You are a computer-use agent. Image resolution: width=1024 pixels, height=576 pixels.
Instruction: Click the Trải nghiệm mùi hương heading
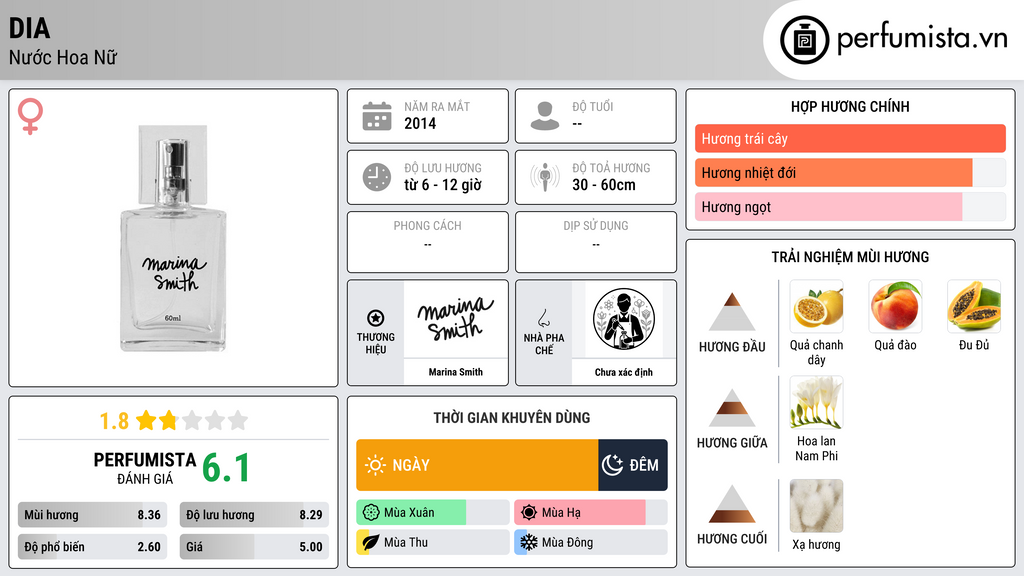point(850,257)
